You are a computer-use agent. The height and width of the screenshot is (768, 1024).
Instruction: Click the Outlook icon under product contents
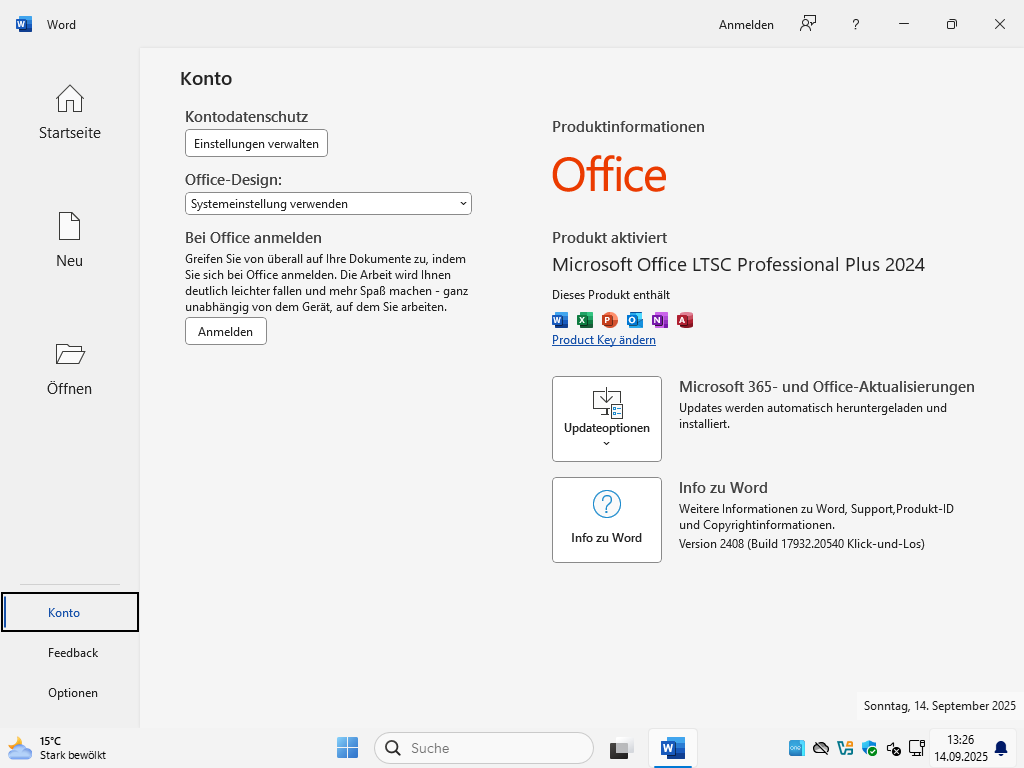[x=634, y=320]
